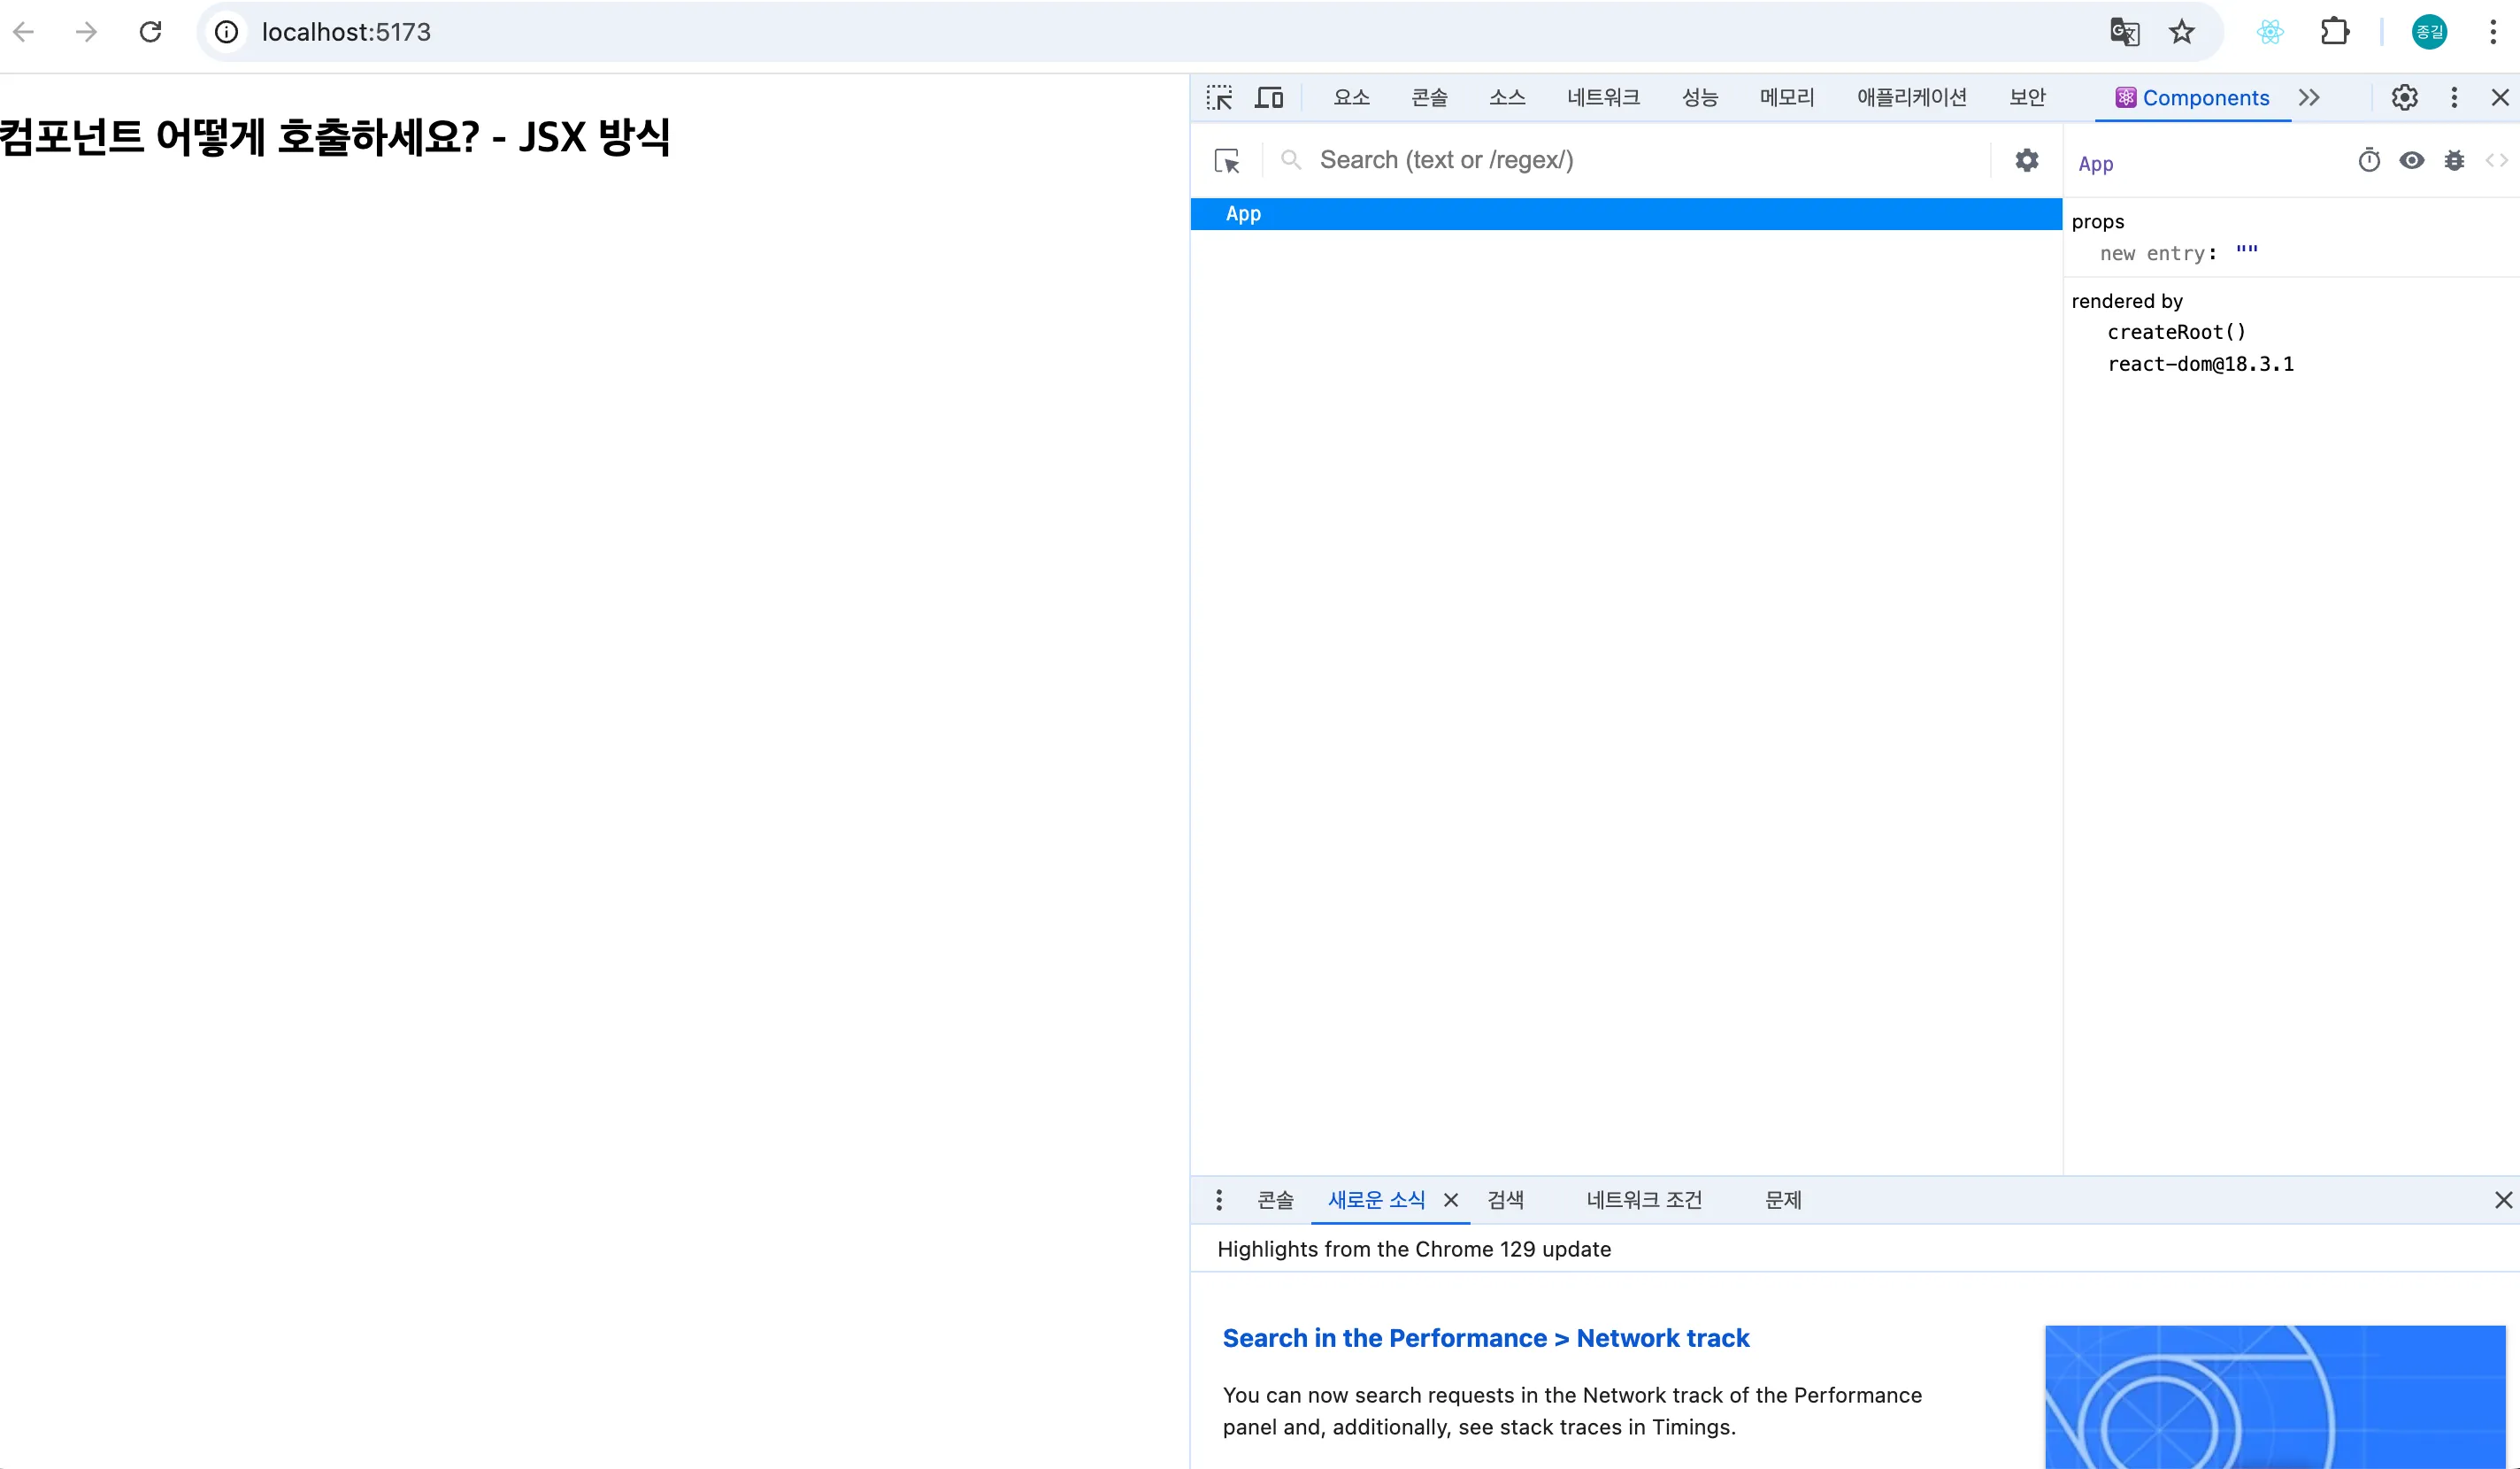Activate the element inspect tool
The image size is (2520, 1469).
coord(1220,97)
